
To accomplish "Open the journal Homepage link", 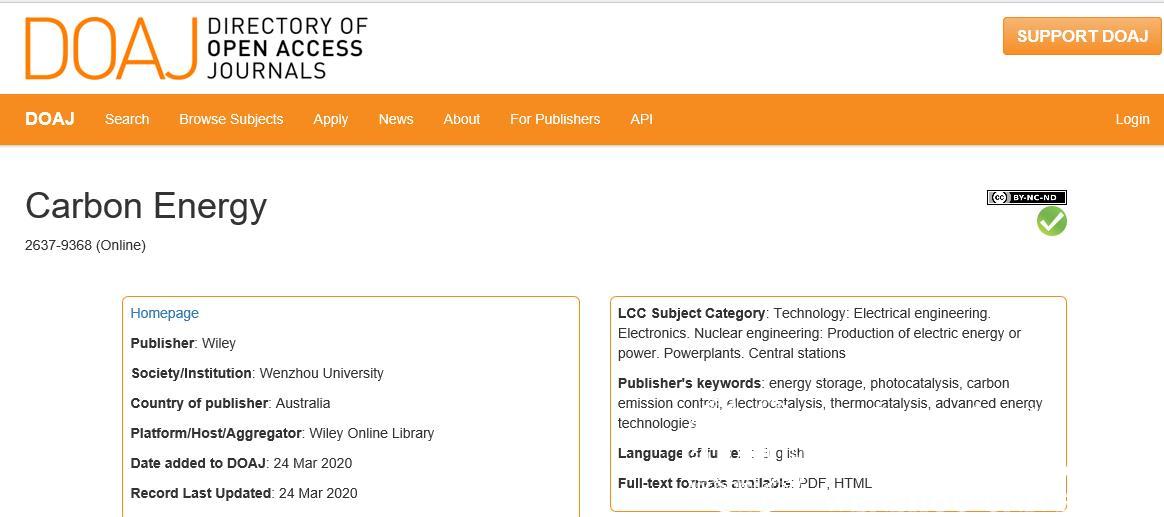I will pos(165,313).
